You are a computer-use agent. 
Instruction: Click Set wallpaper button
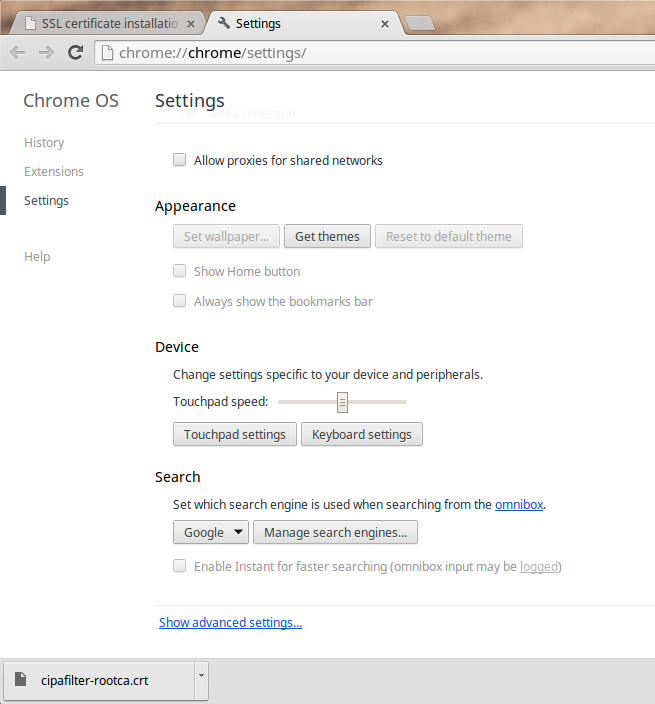pyautogui.click(x=226, y=236)
